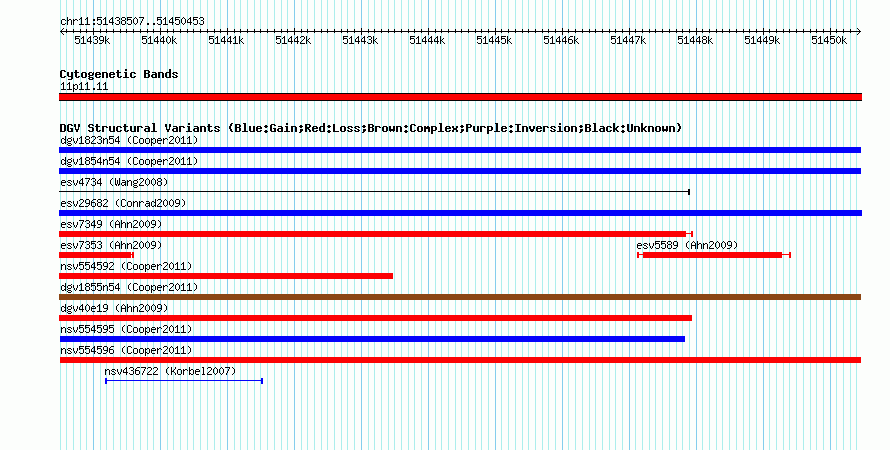Click the 51442k ruler tick label
Screen dimensions: 890x450
293,40
